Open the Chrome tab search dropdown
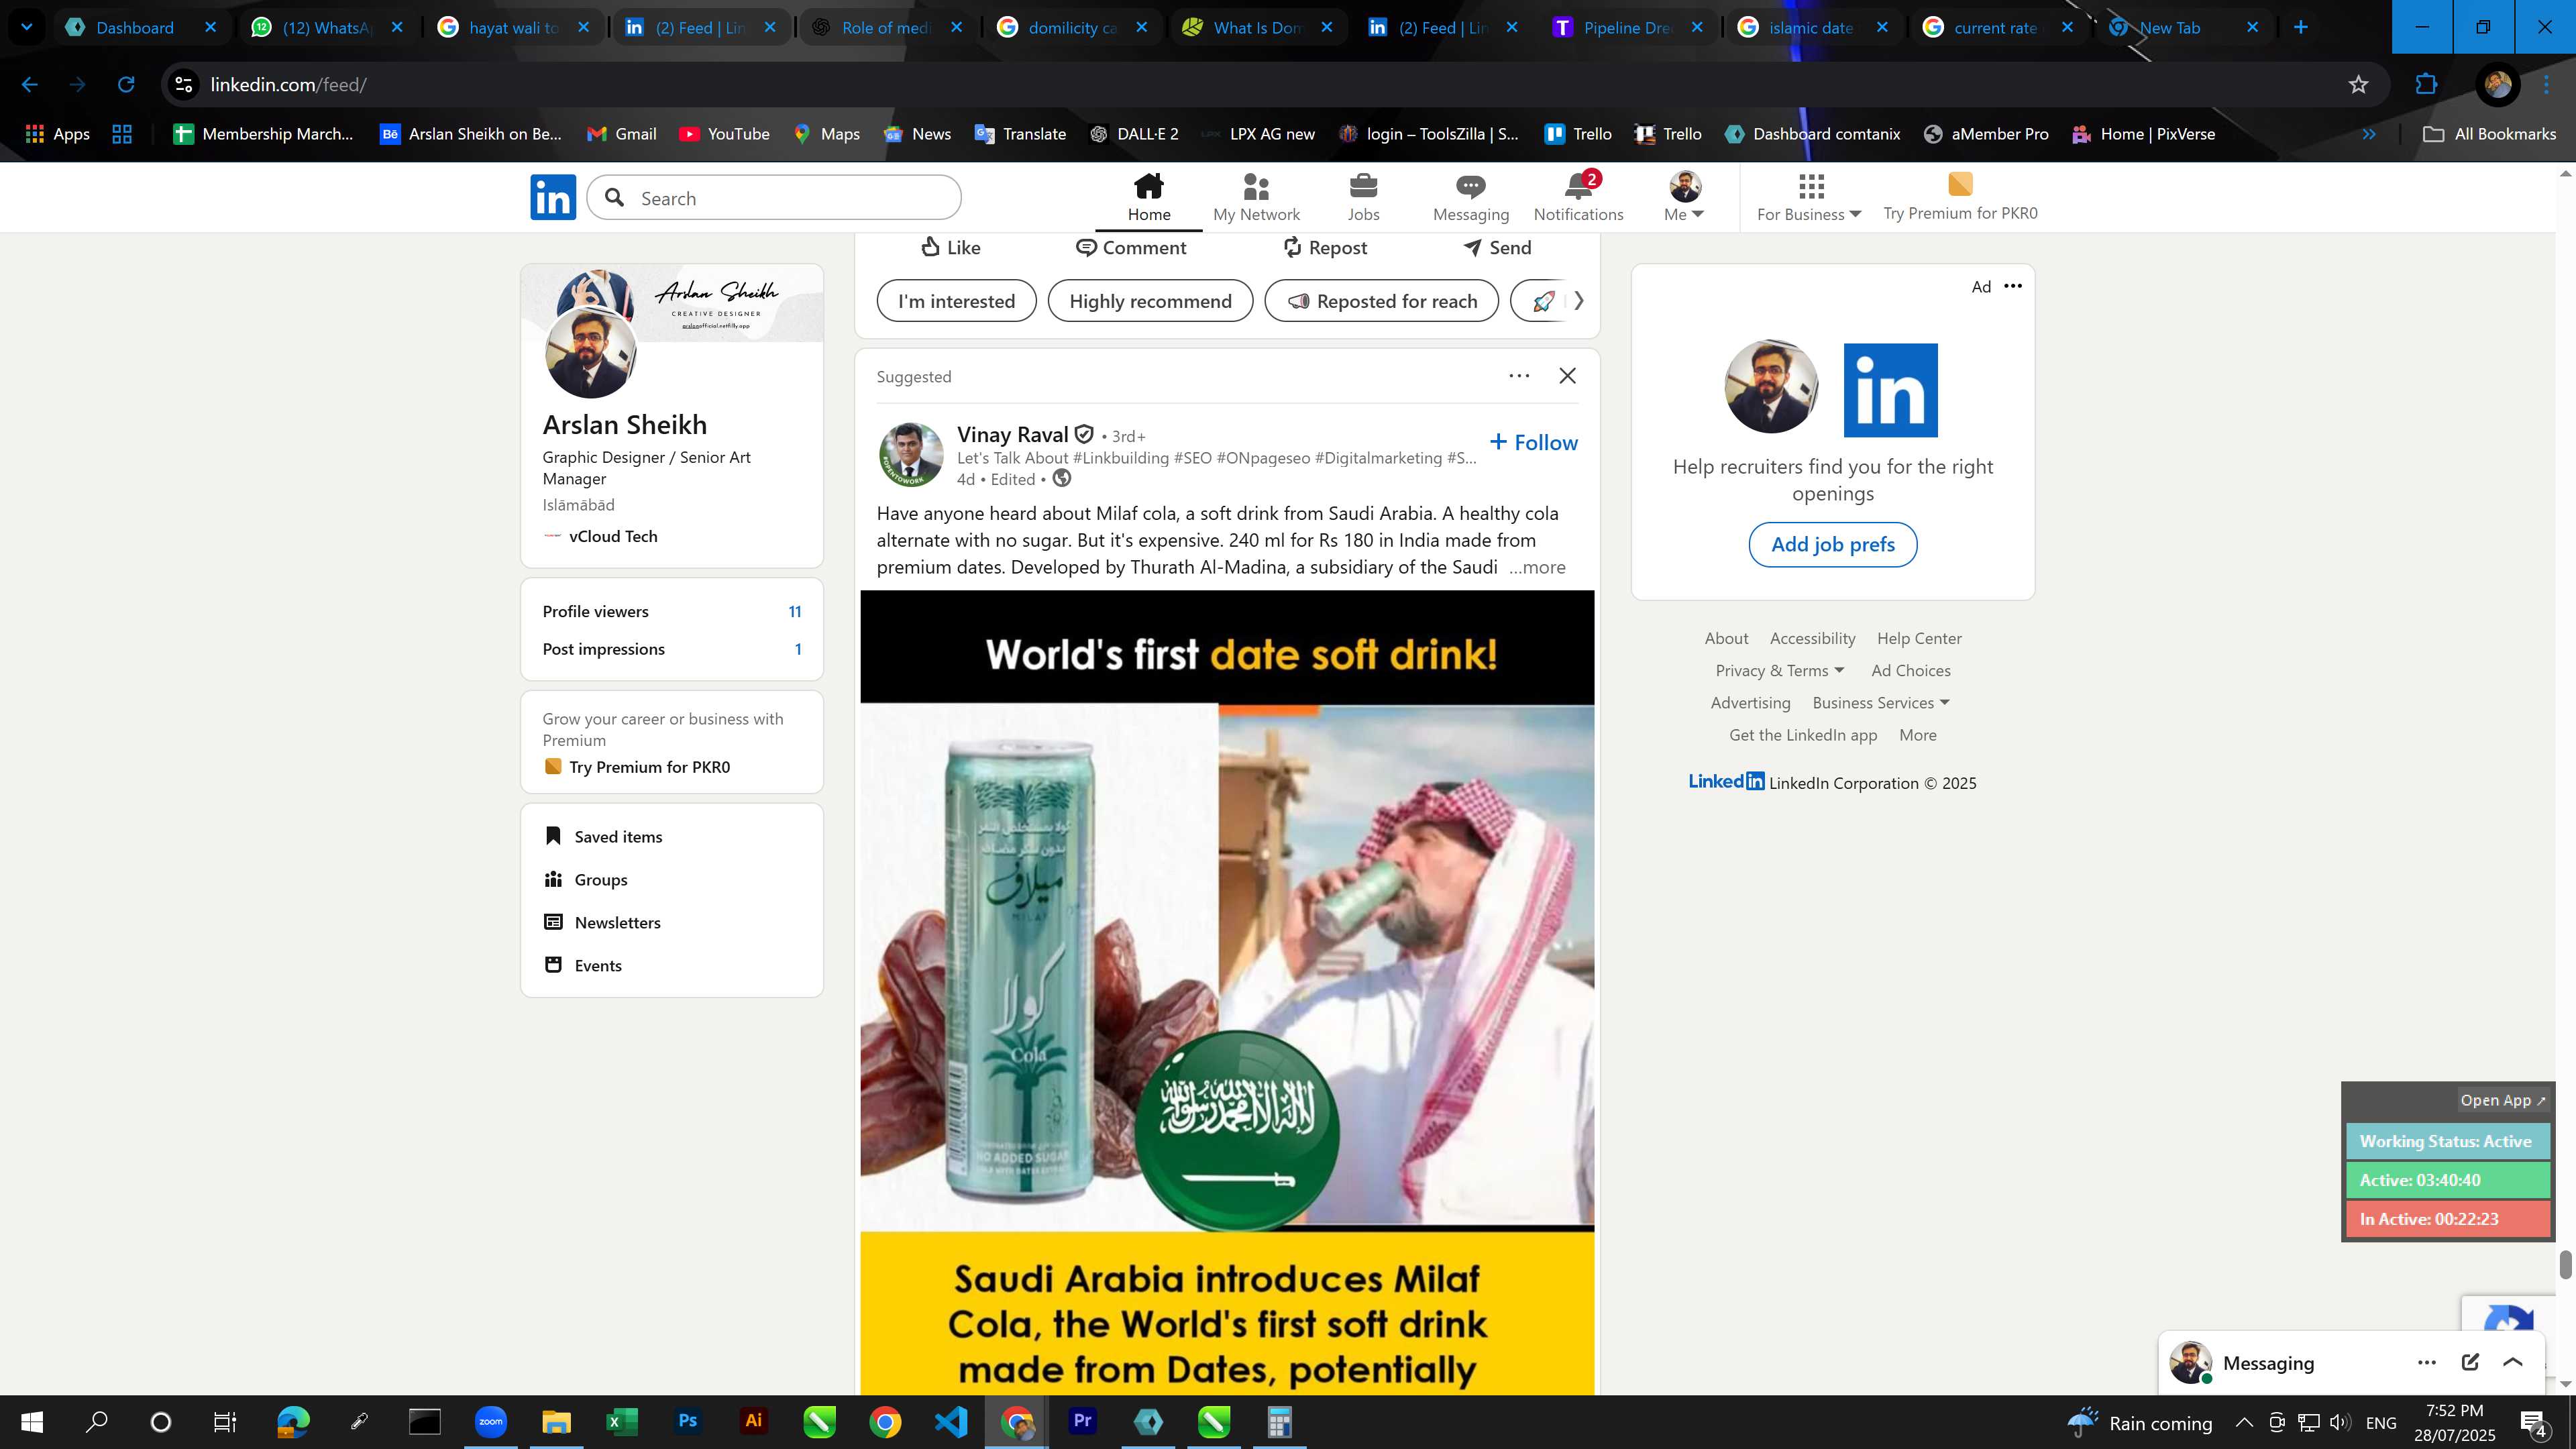Screen dimensions: 2576x1449 pos(27,27)
